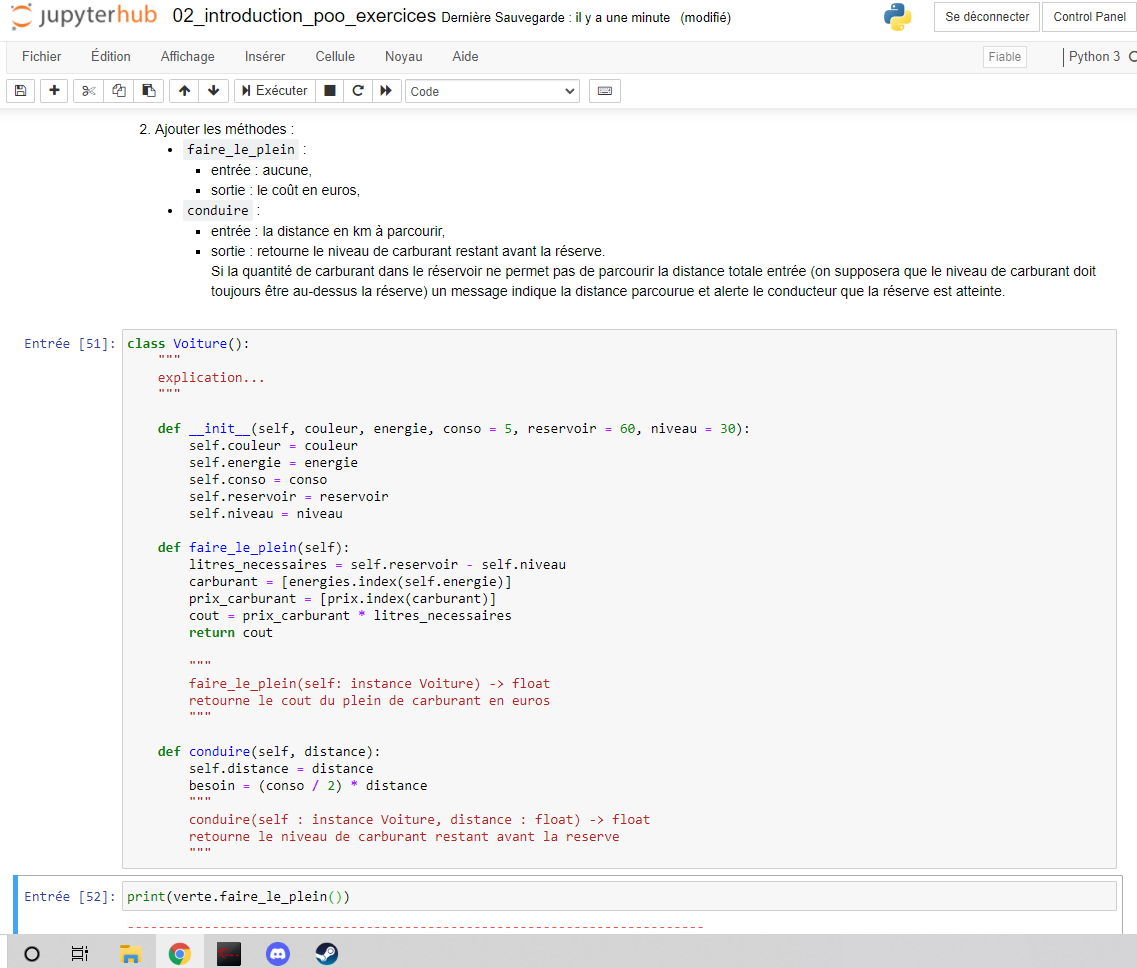Viewport: 1137px width, 968px height.
Task: Open the Fichier menu
Action: pos(41,57)
